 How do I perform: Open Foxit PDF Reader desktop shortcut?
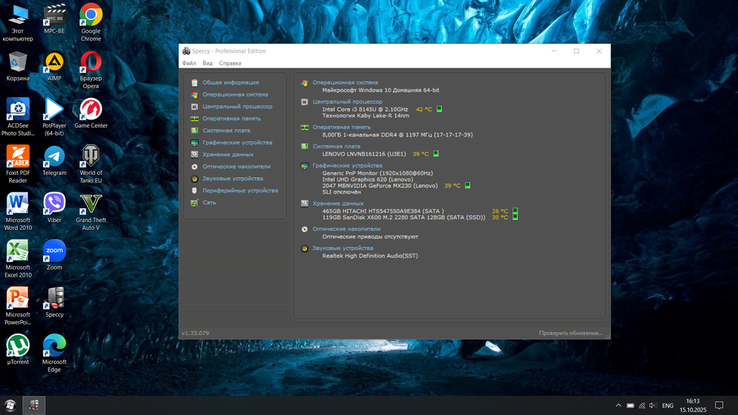[x=18, y=164]
